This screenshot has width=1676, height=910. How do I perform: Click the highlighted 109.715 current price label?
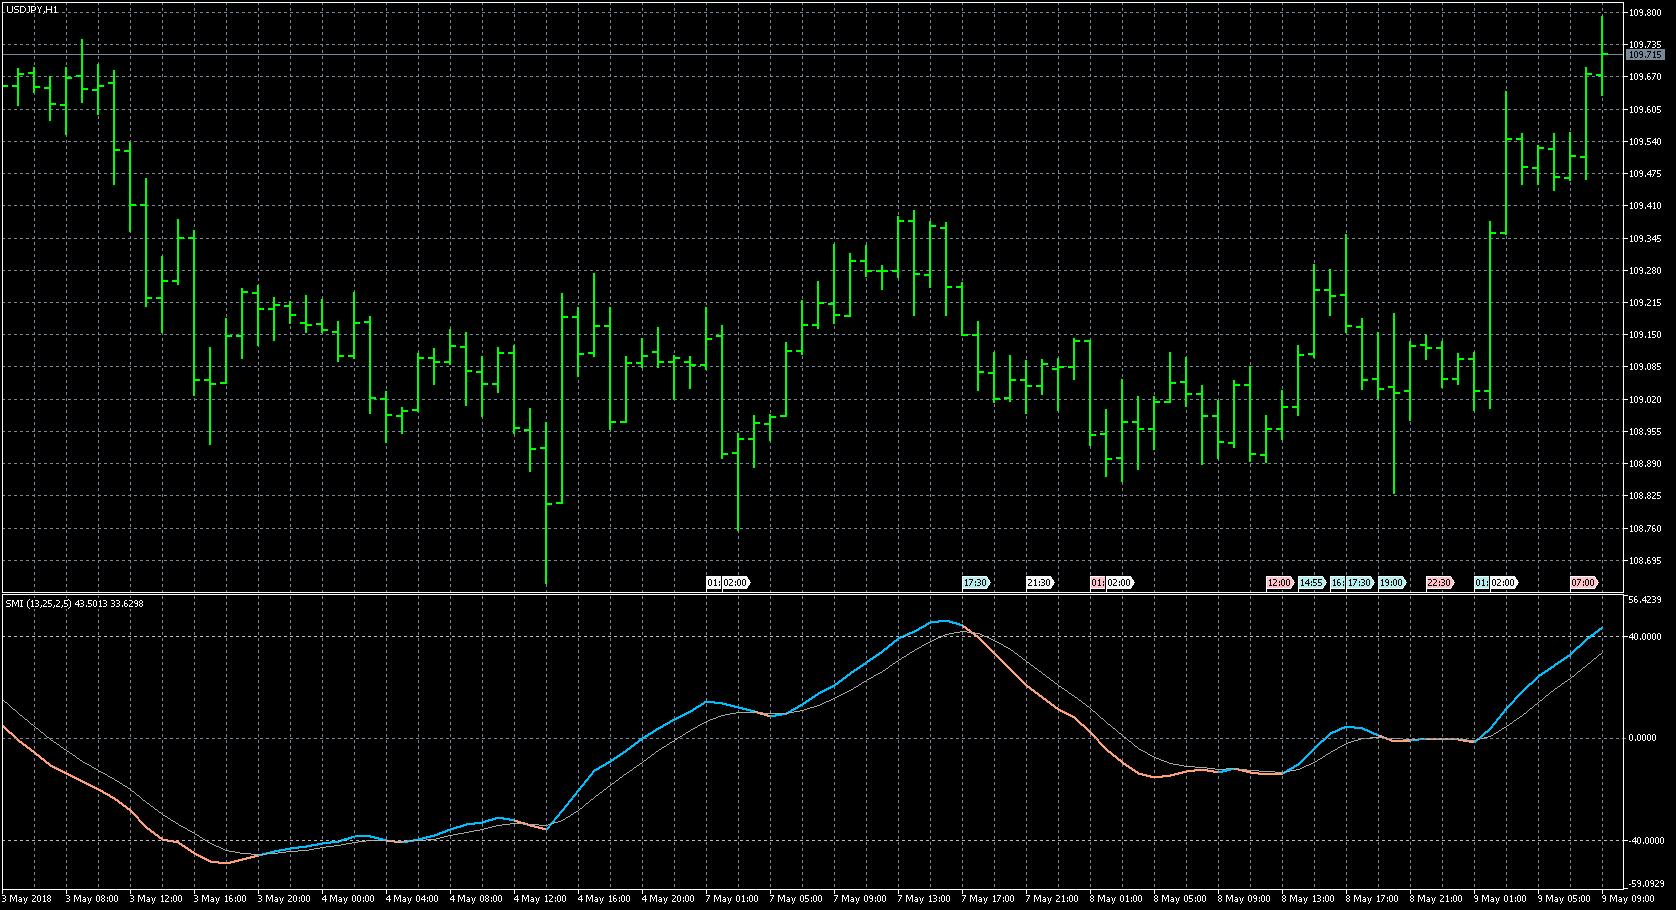pos(1645,55)
